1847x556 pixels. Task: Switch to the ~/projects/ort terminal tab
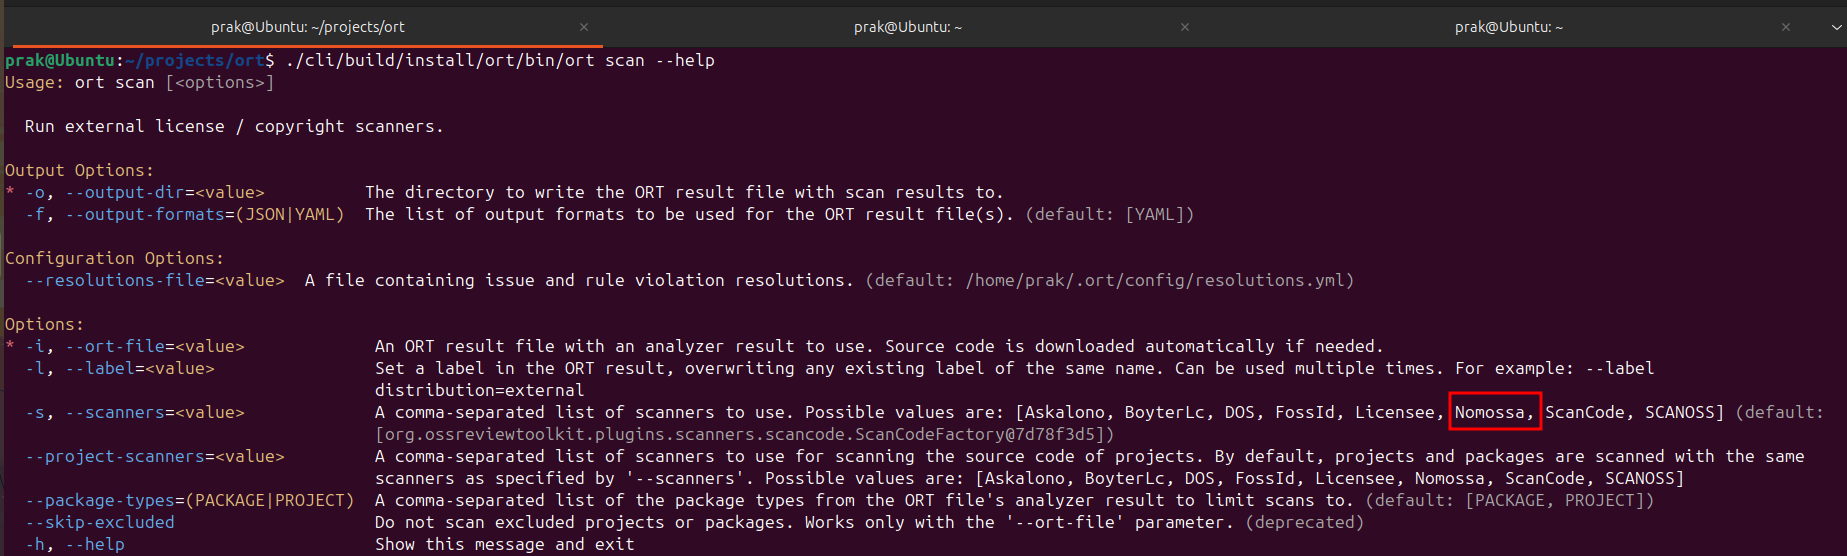[x=307, y=27]
